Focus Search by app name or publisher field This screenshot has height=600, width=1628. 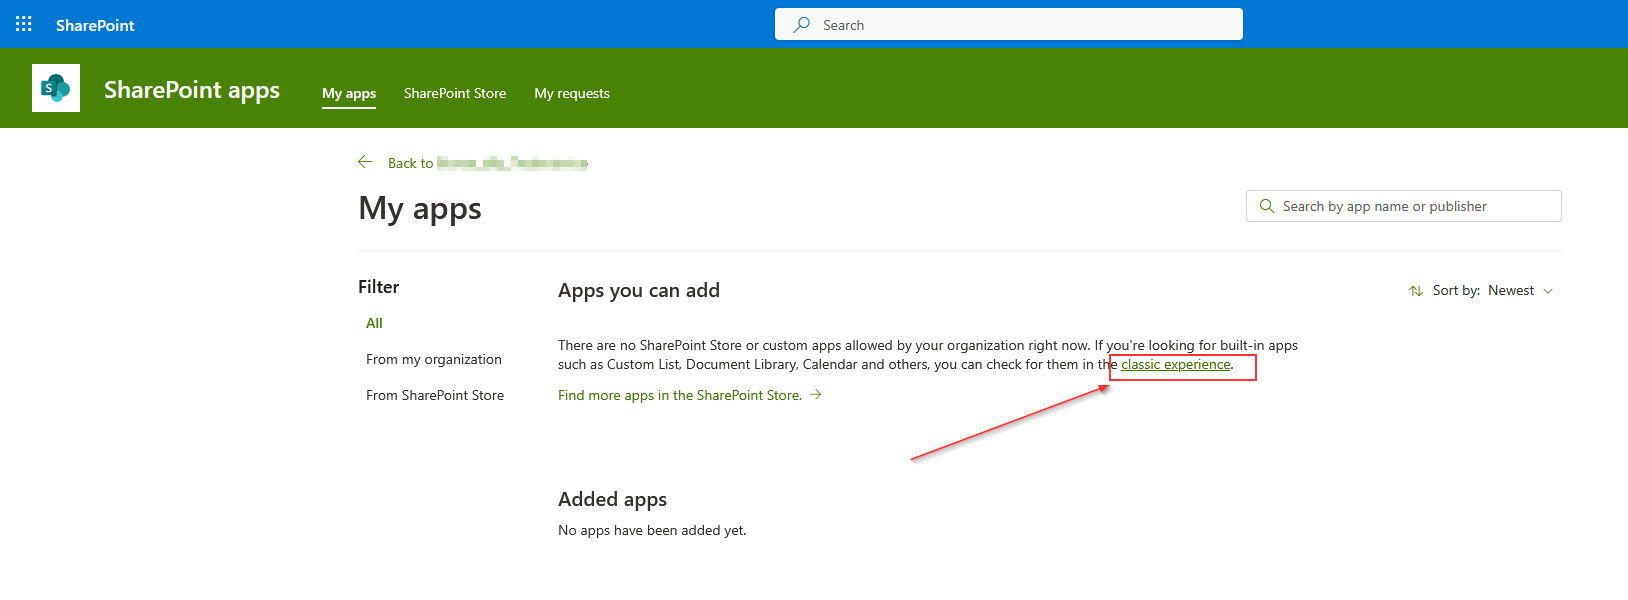[x=1404, y=206]
